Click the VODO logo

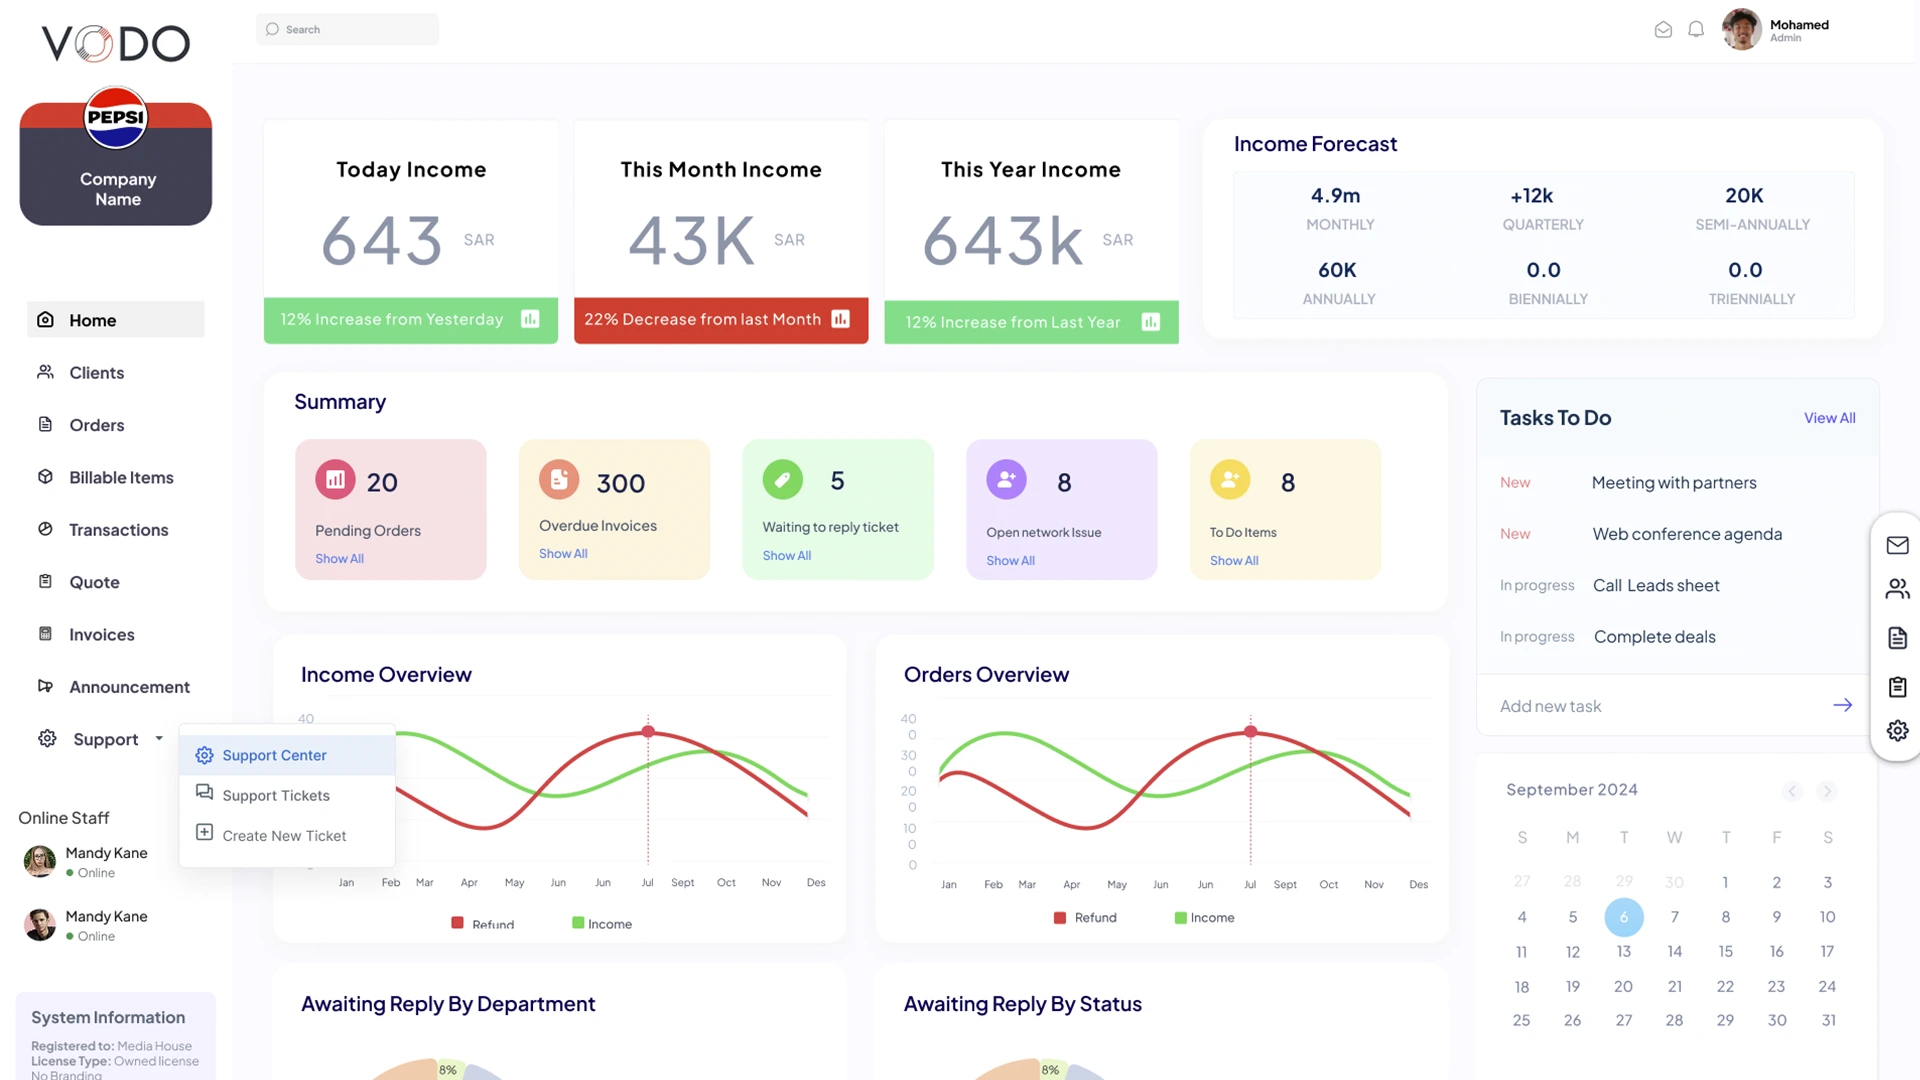click(116, 43)
